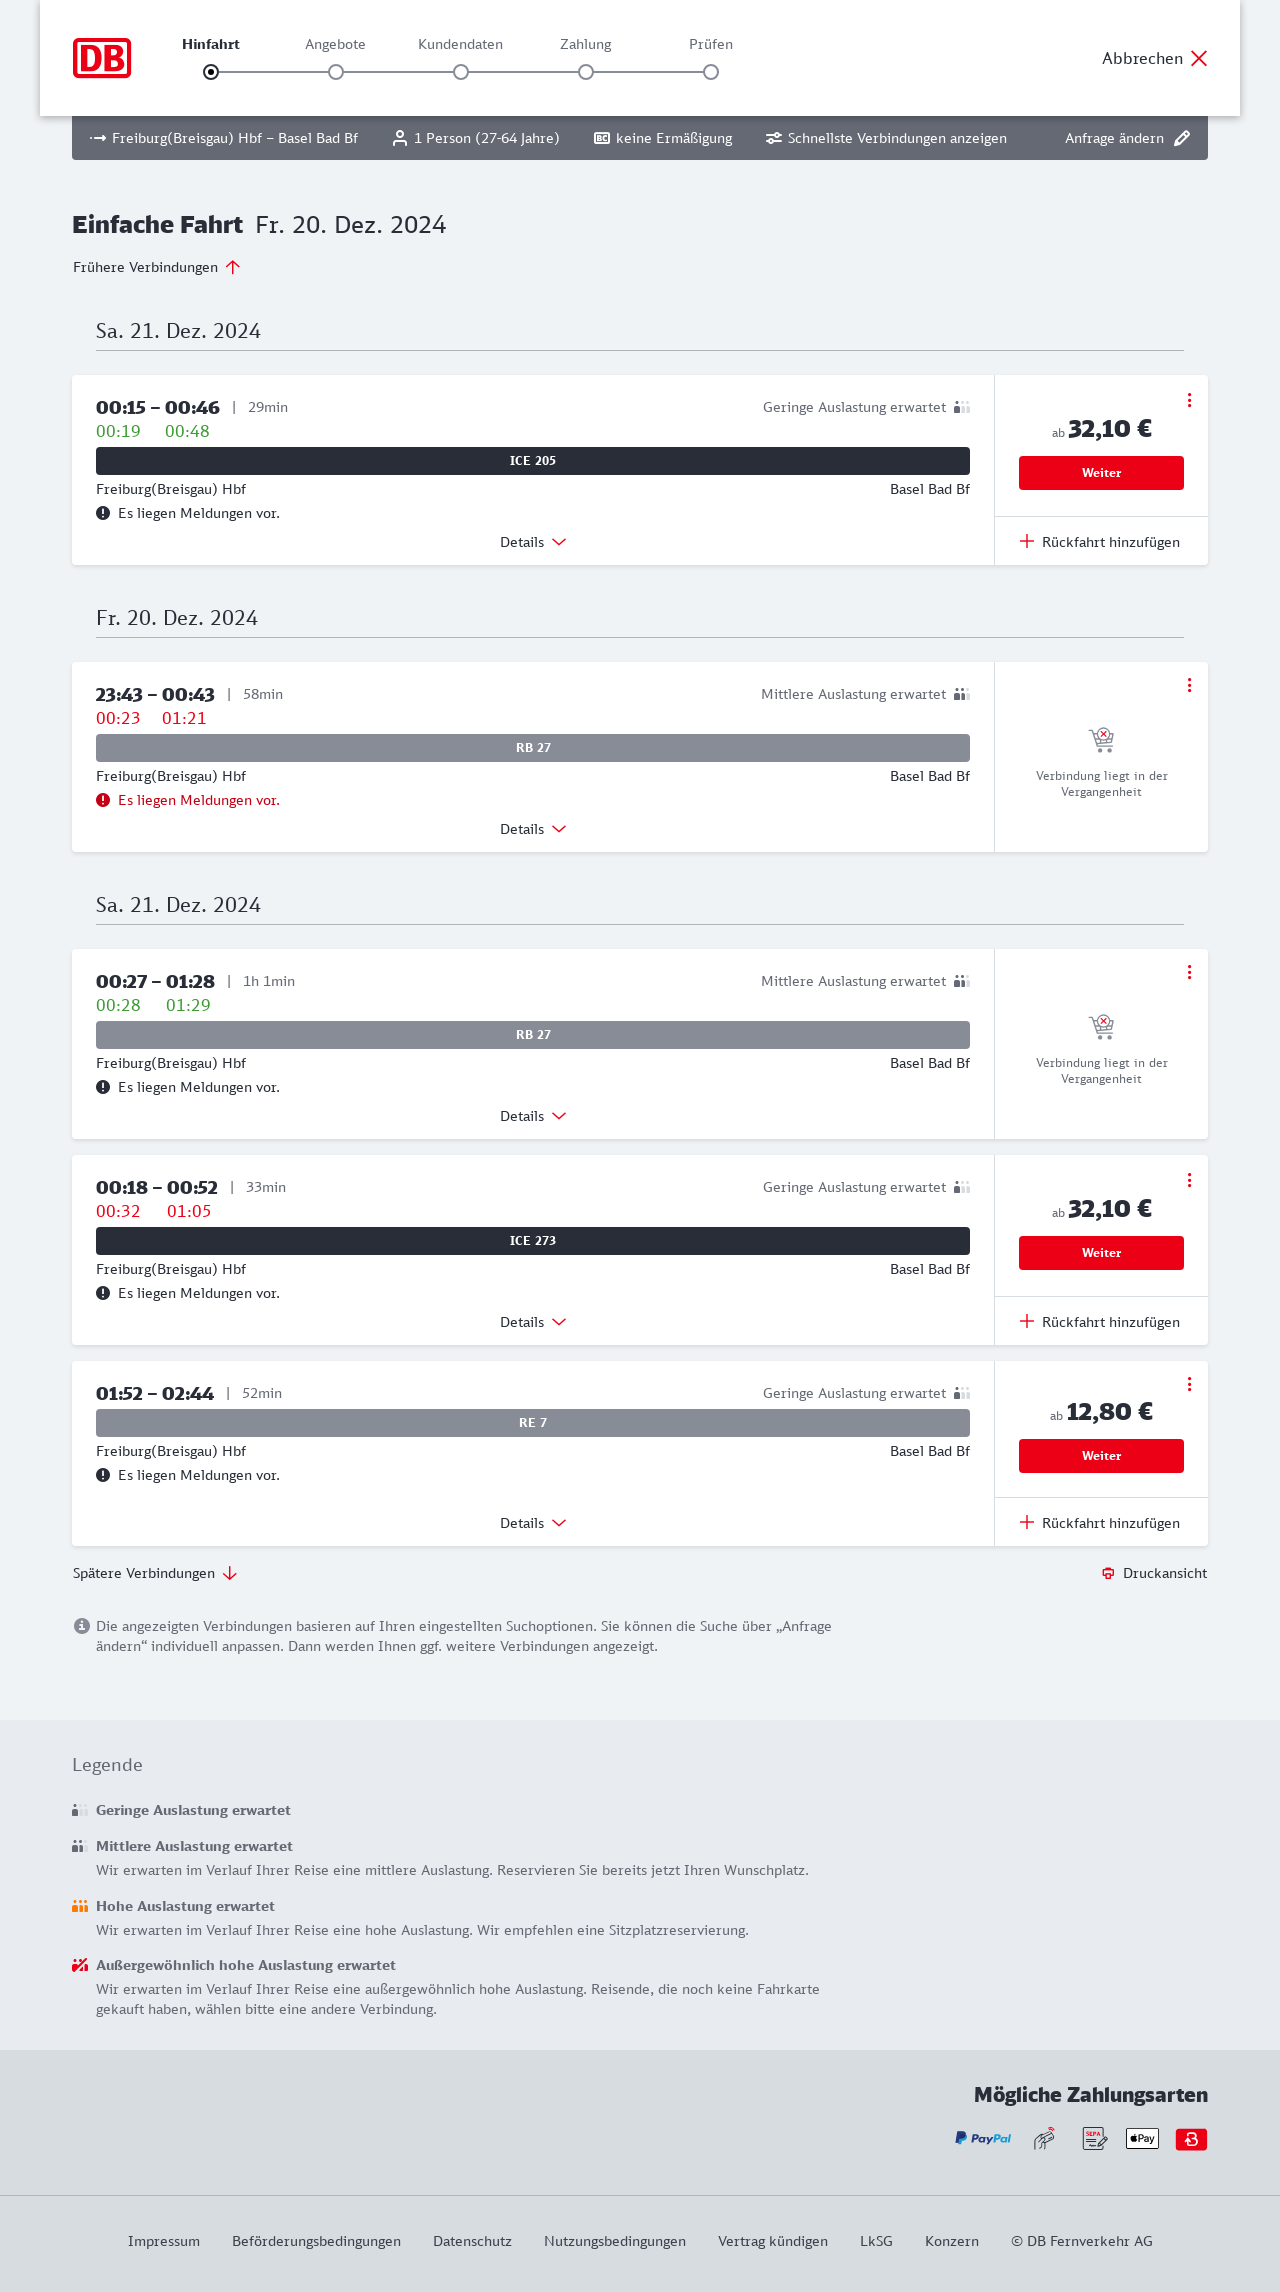Open the Datenschutz footer link
1280x2292 pixels.
pyautogui.click(x=472, y=2241)
